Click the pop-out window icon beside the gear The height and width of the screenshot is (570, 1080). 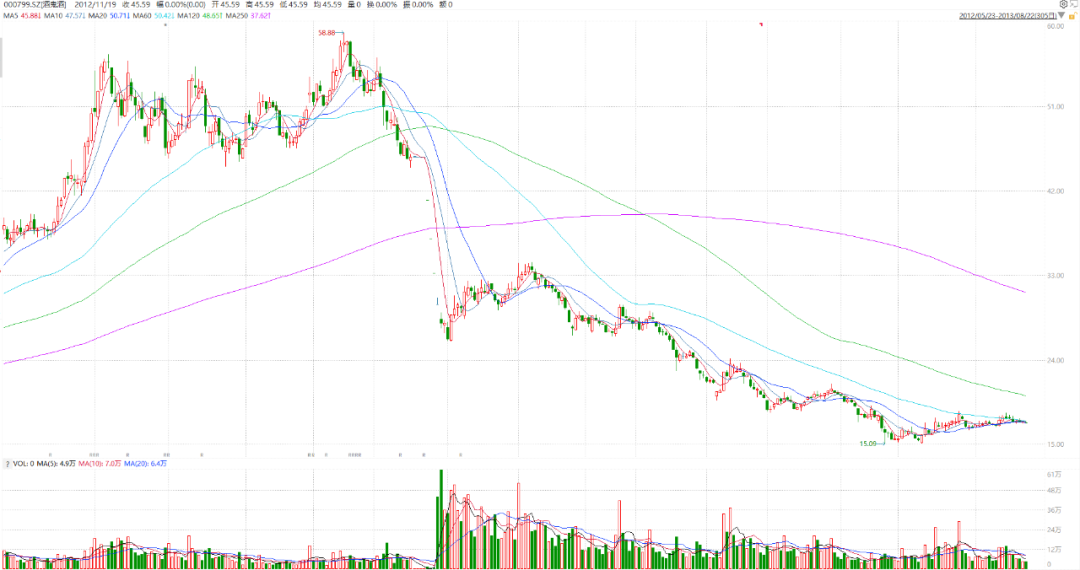tap(1073, 5)
